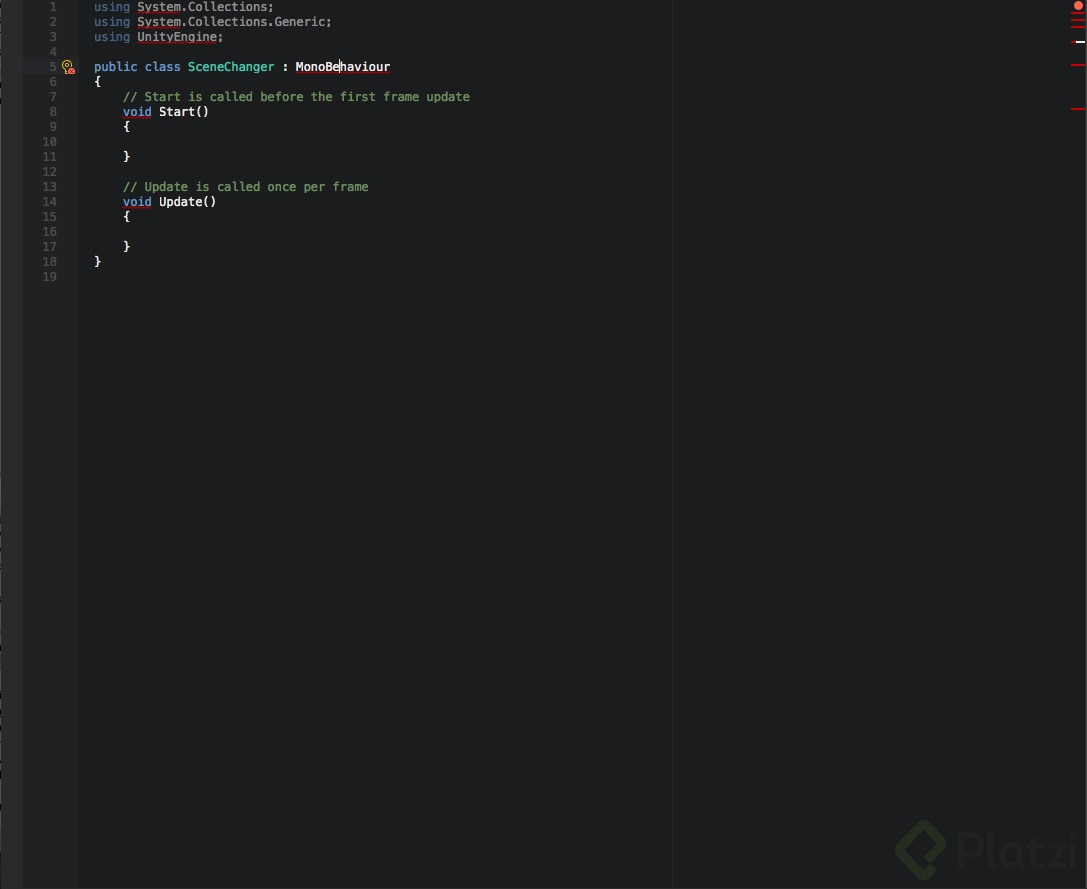Click line number 8 in the gutter

click(53, 112)
